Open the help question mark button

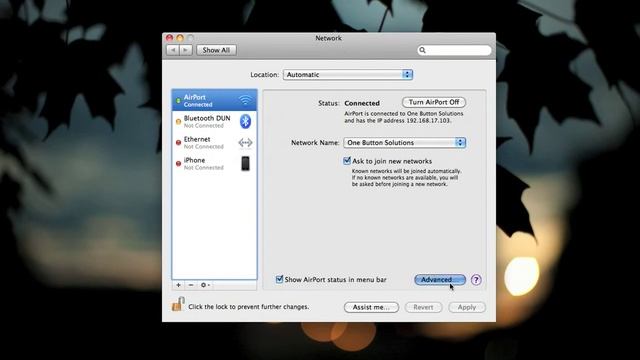click(x=476, y=280)
